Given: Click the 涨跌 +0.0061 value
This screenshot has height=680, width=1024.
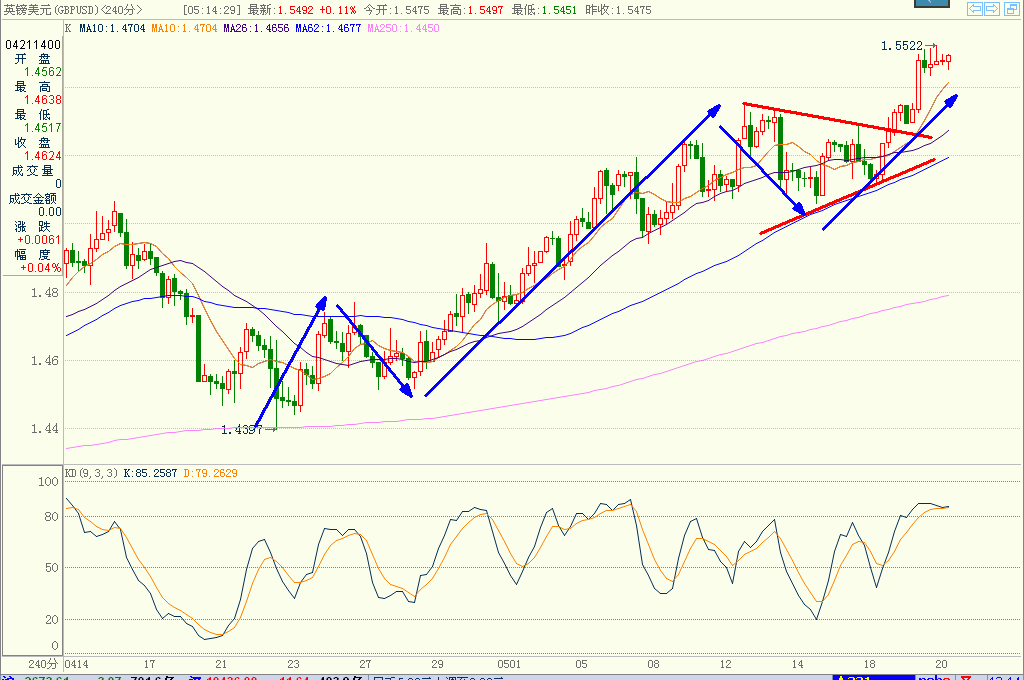Looking at the screenshot, I should click(39, 240).
